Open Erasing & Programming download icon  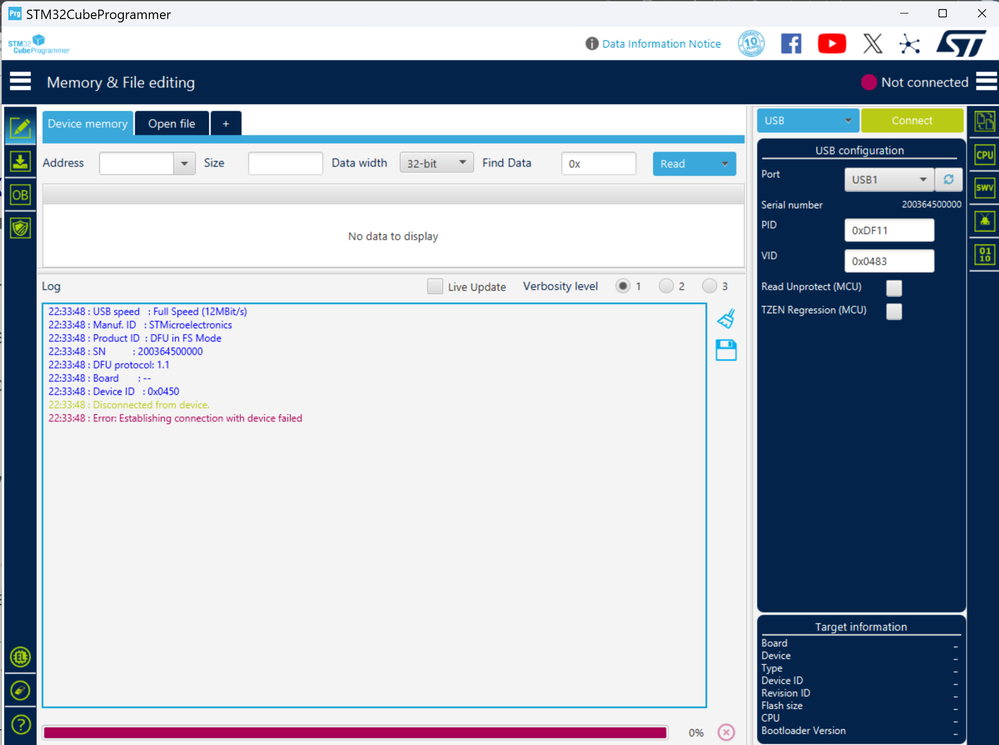tap(20, 161)
